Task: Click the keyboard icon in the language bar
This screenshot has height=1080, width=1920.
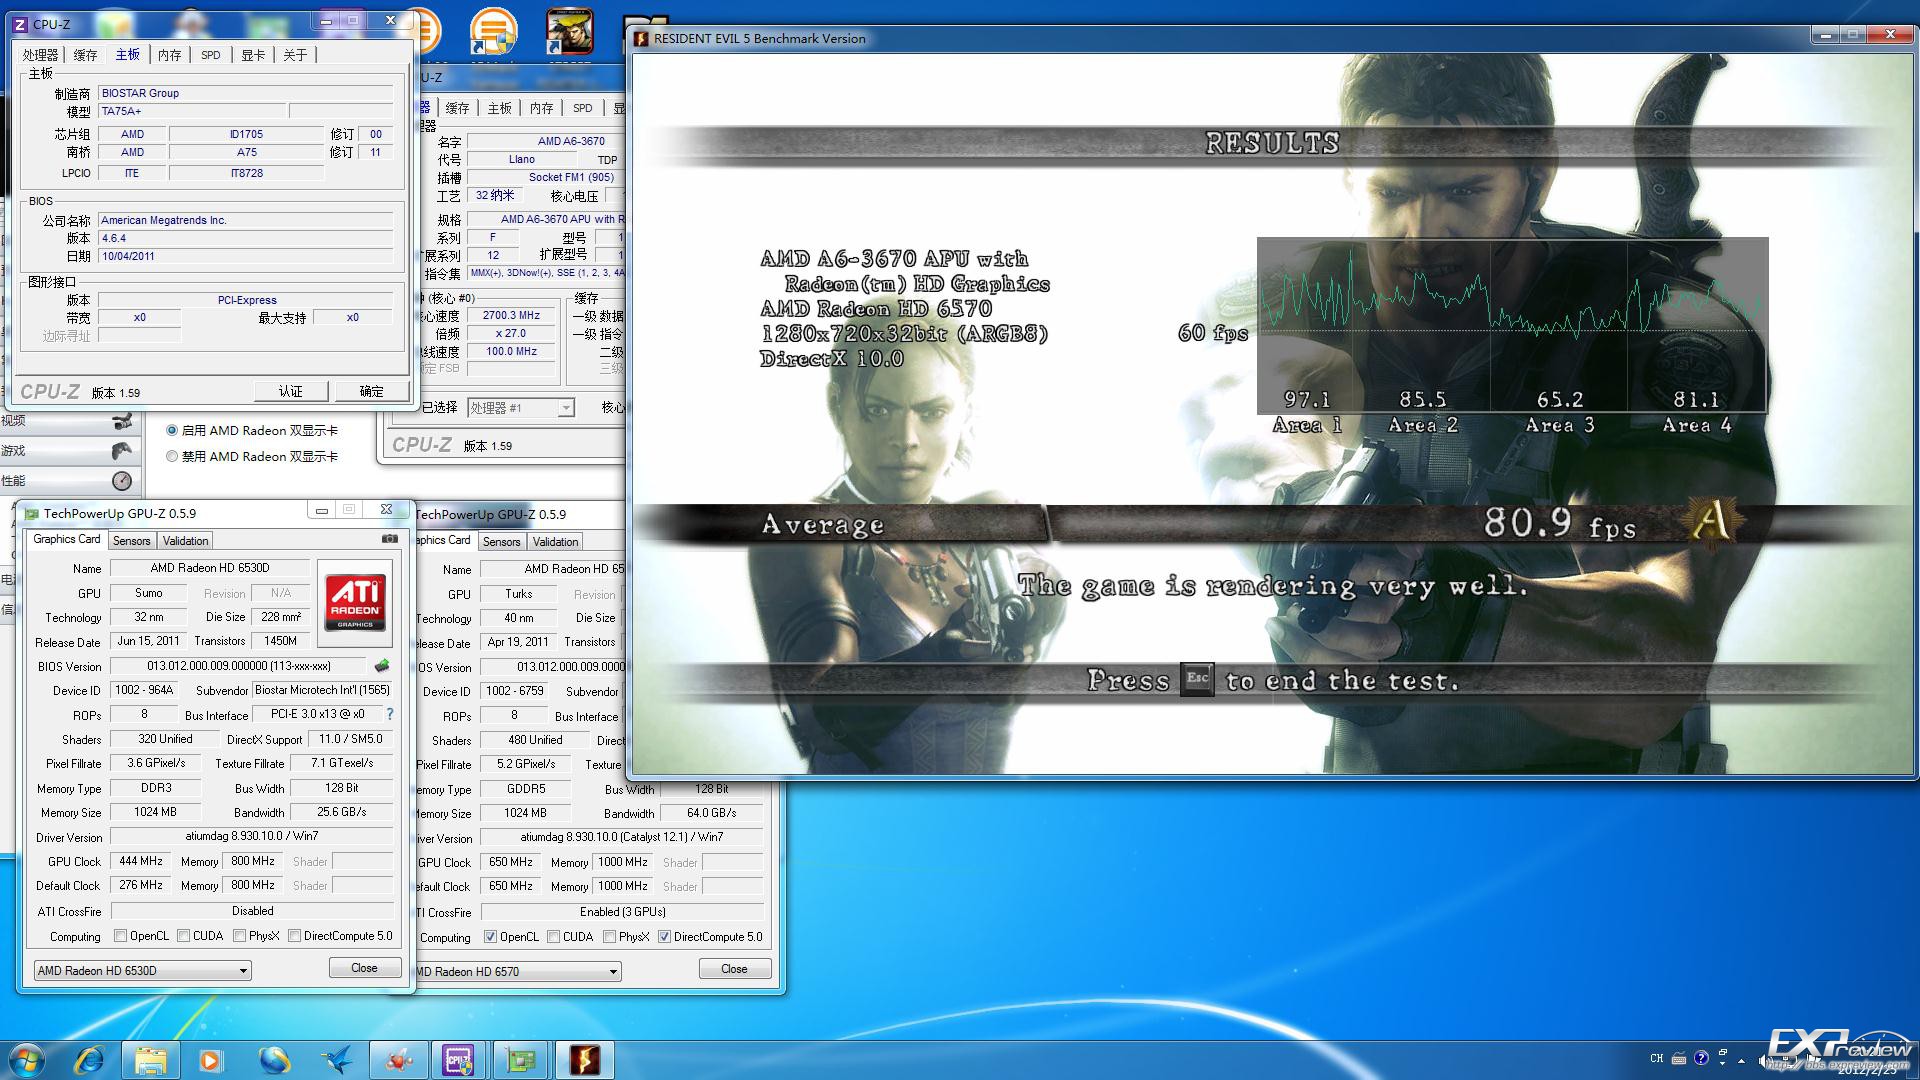Action: click(1679, 1058)
